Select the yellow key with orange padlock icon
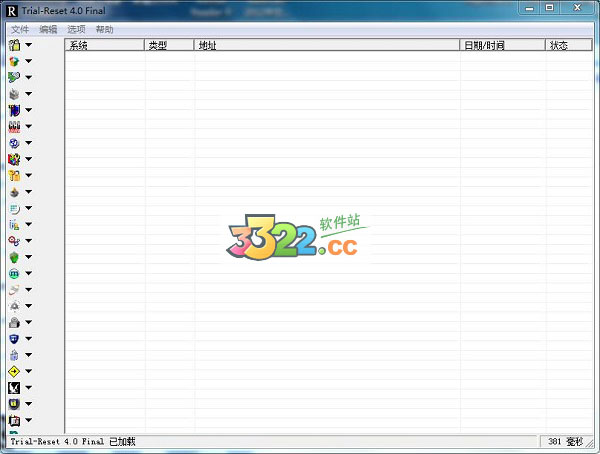The image size is (600, 454). [14, 175]
